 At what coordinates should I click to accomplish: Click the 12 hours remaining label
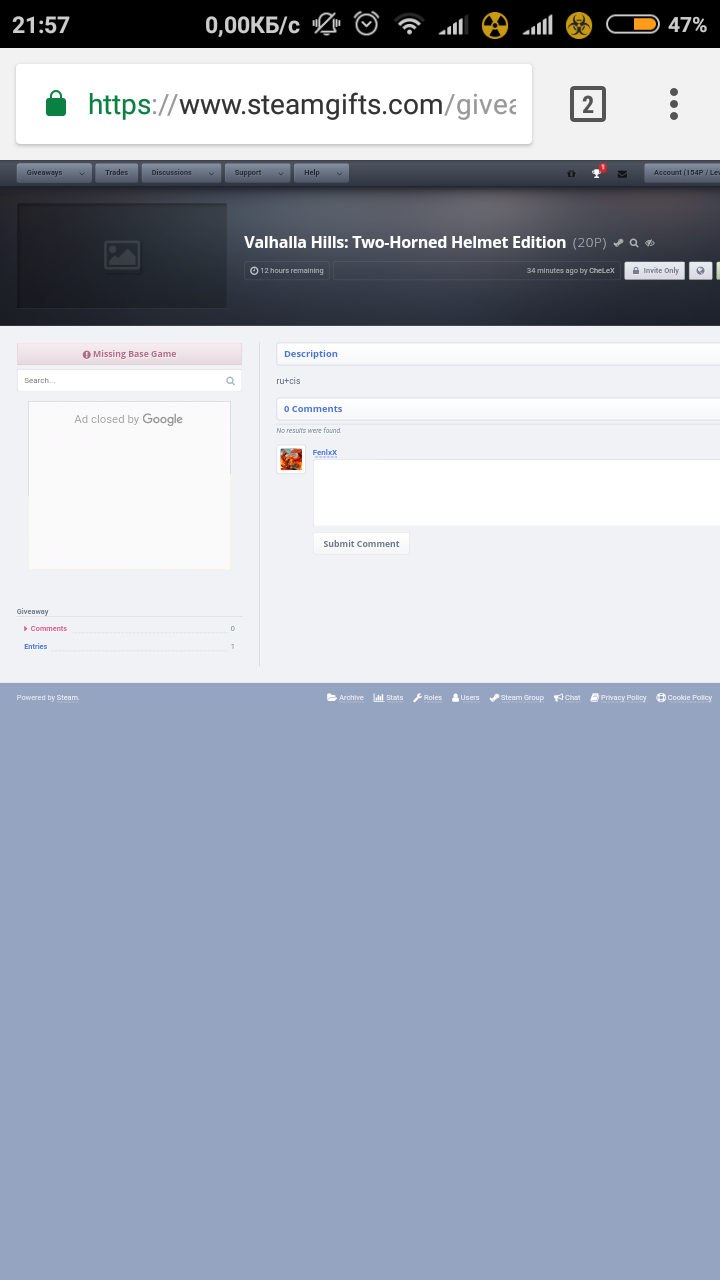(287, 271)
